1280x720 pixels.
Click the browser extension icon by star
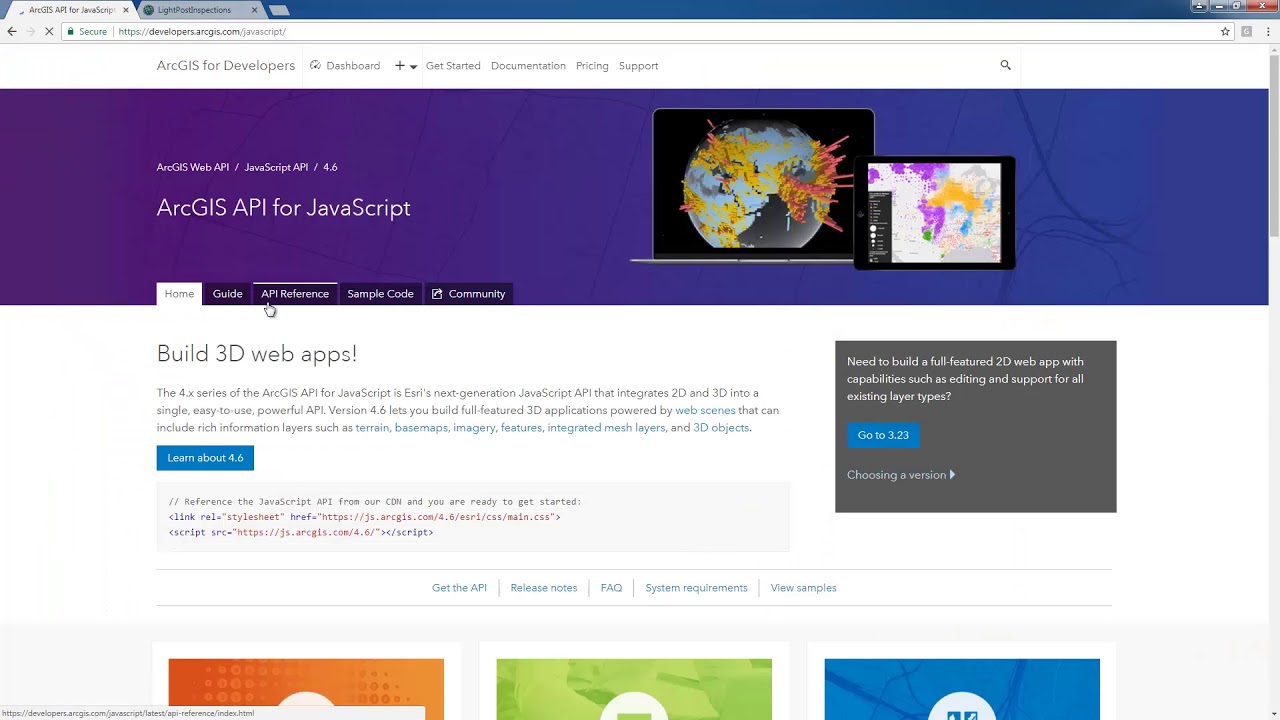(x=1246, y=32)
